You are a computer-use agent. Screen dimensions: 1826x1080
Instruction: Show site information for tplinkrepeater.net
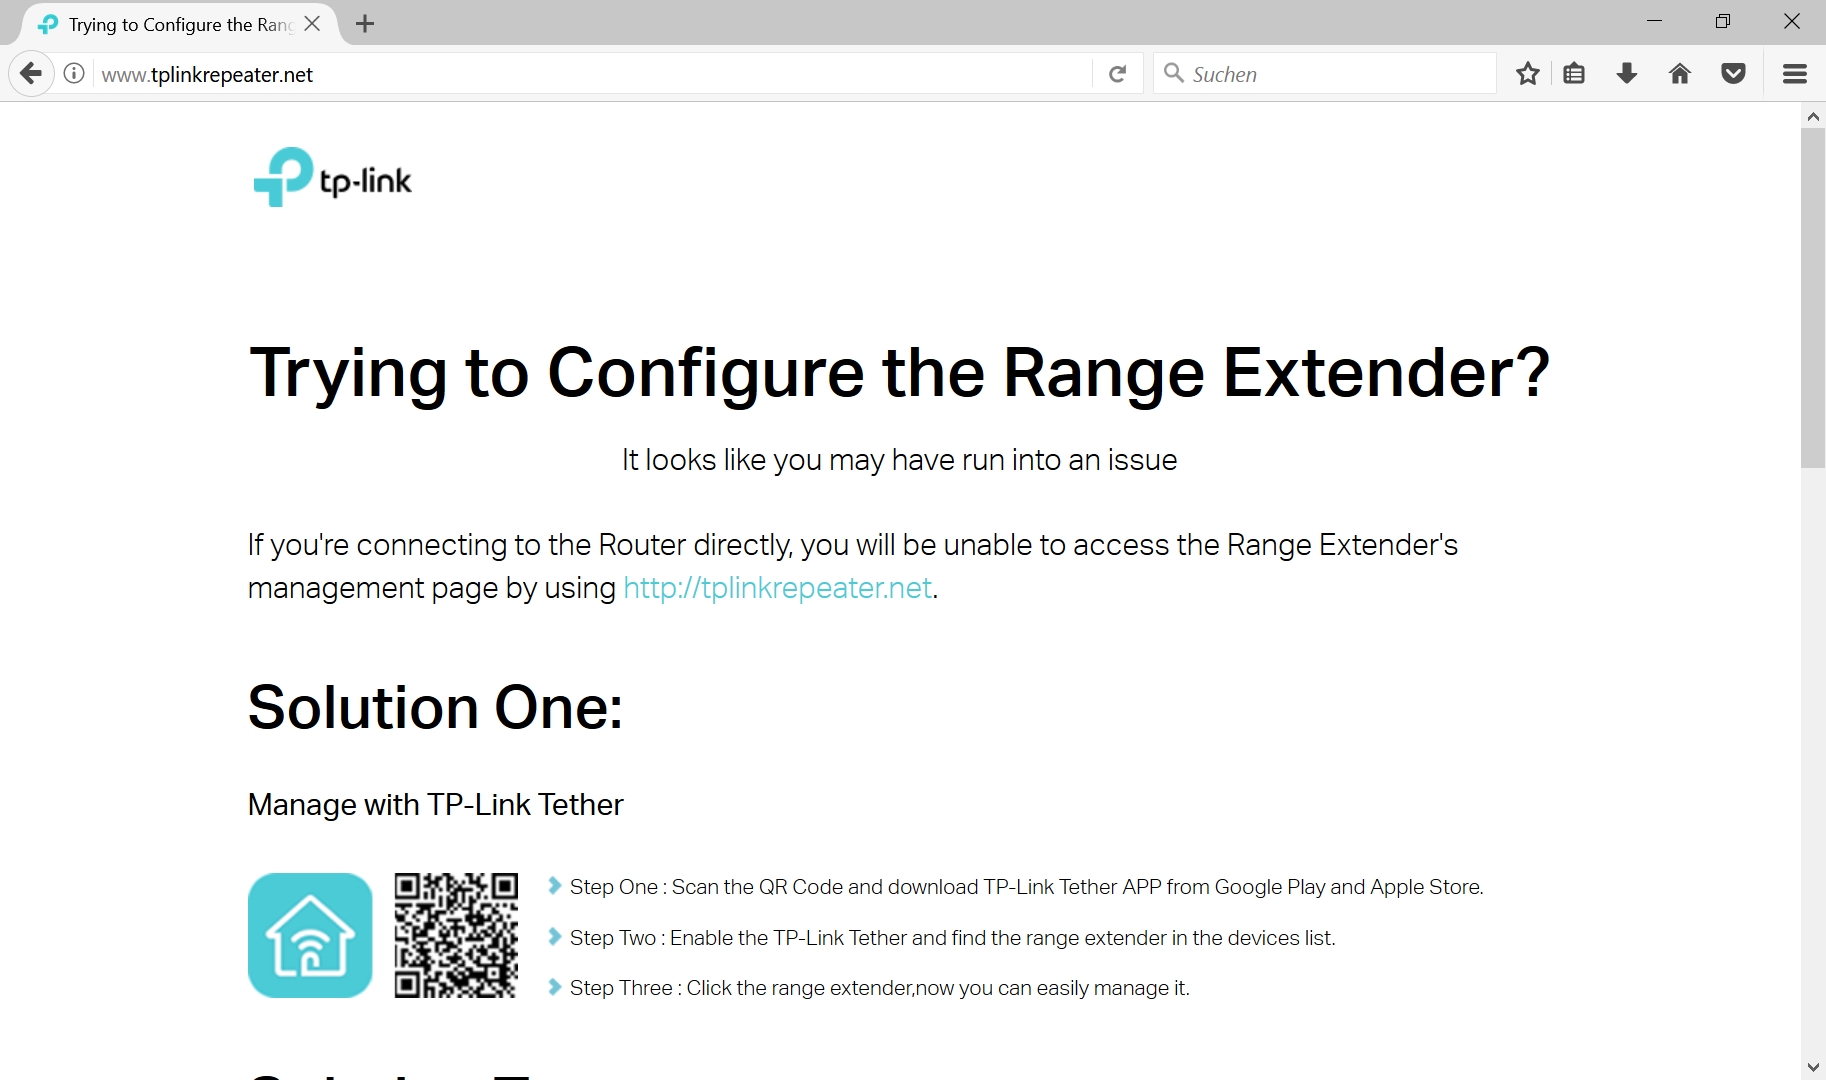[74, 74]
